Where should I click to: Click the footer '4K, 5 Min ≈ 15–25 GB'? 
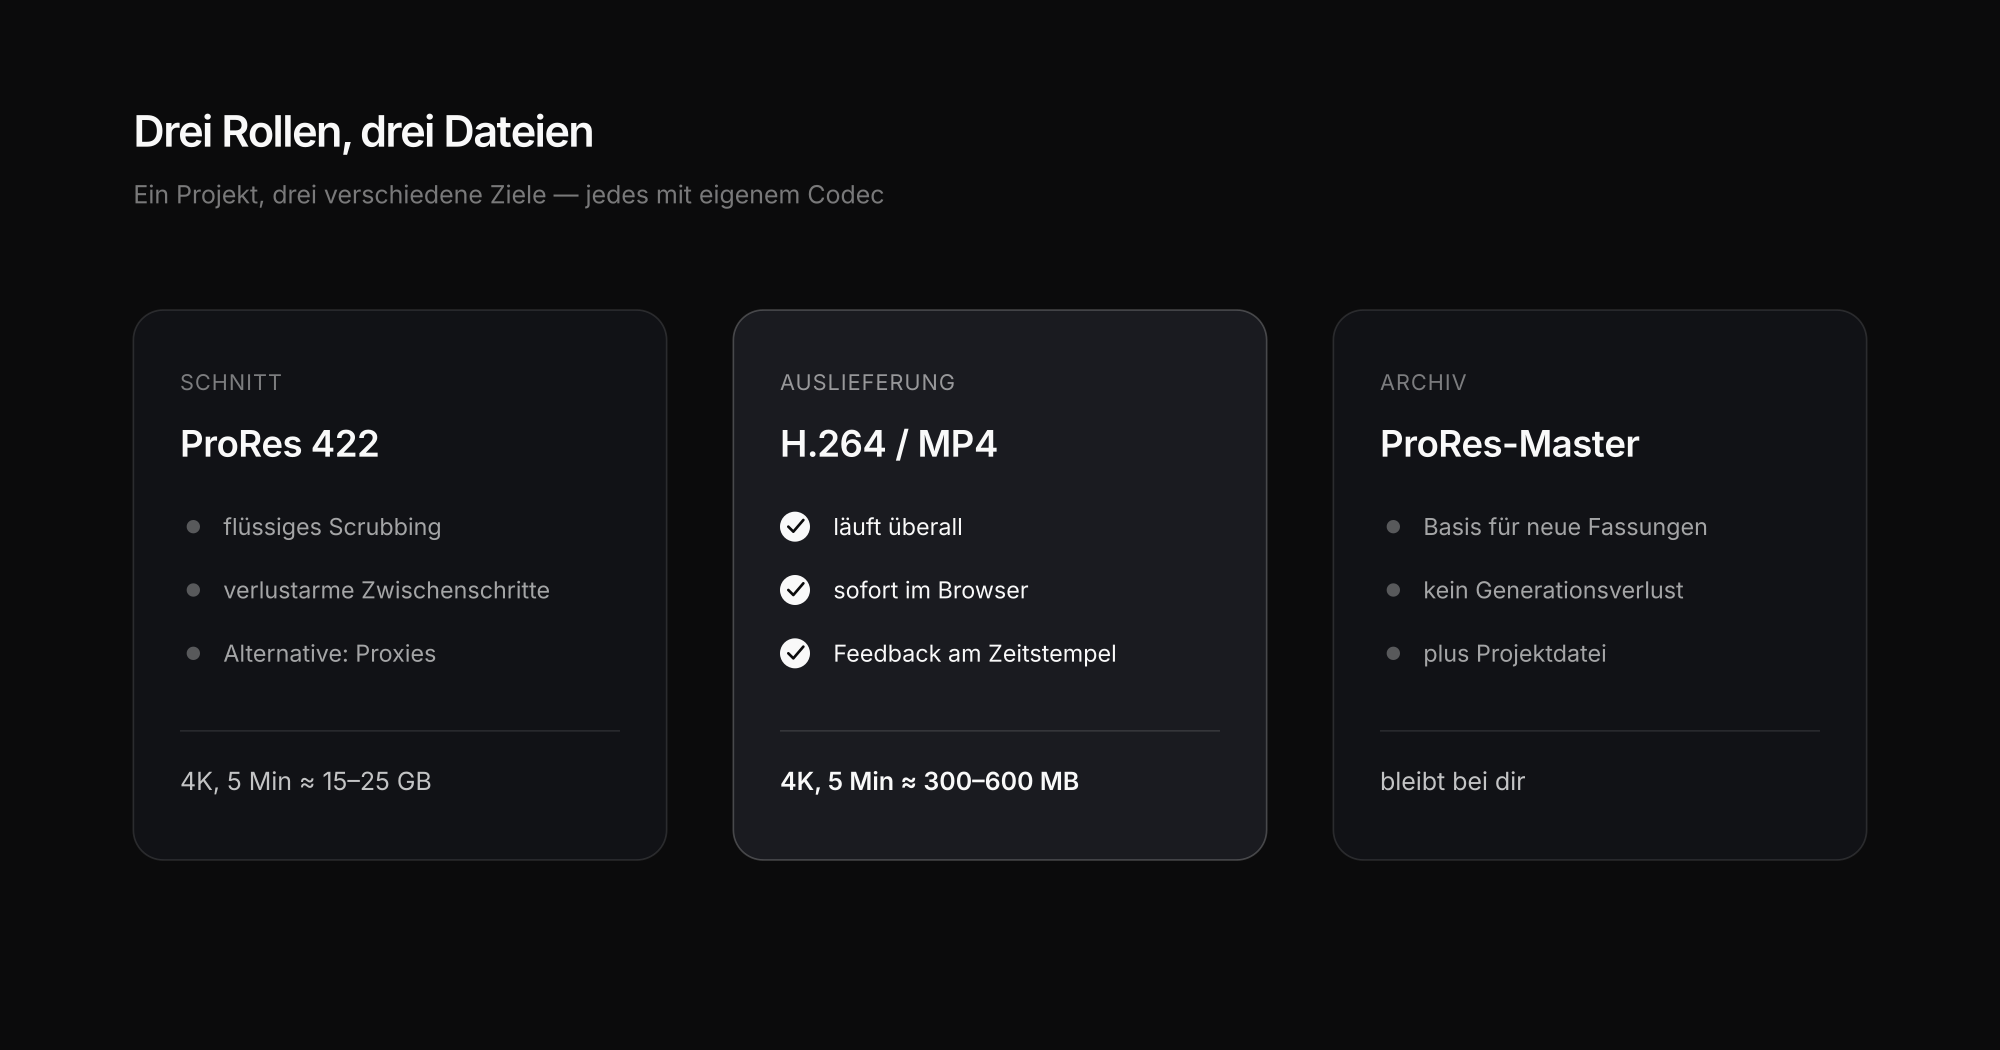(306, 781)
